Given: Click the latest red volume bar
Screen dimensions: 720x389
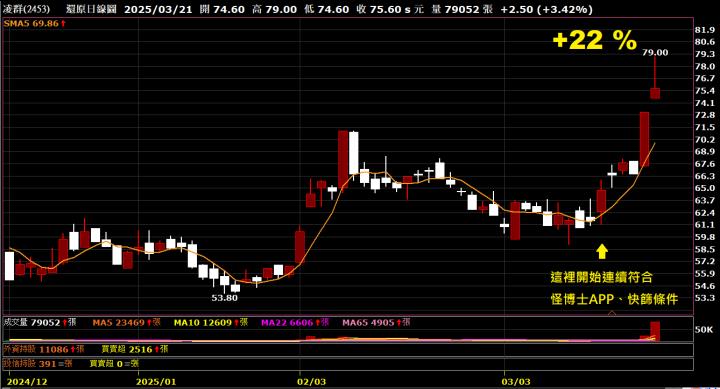Looking at the screenshot, I should click(x=655, y=331).
